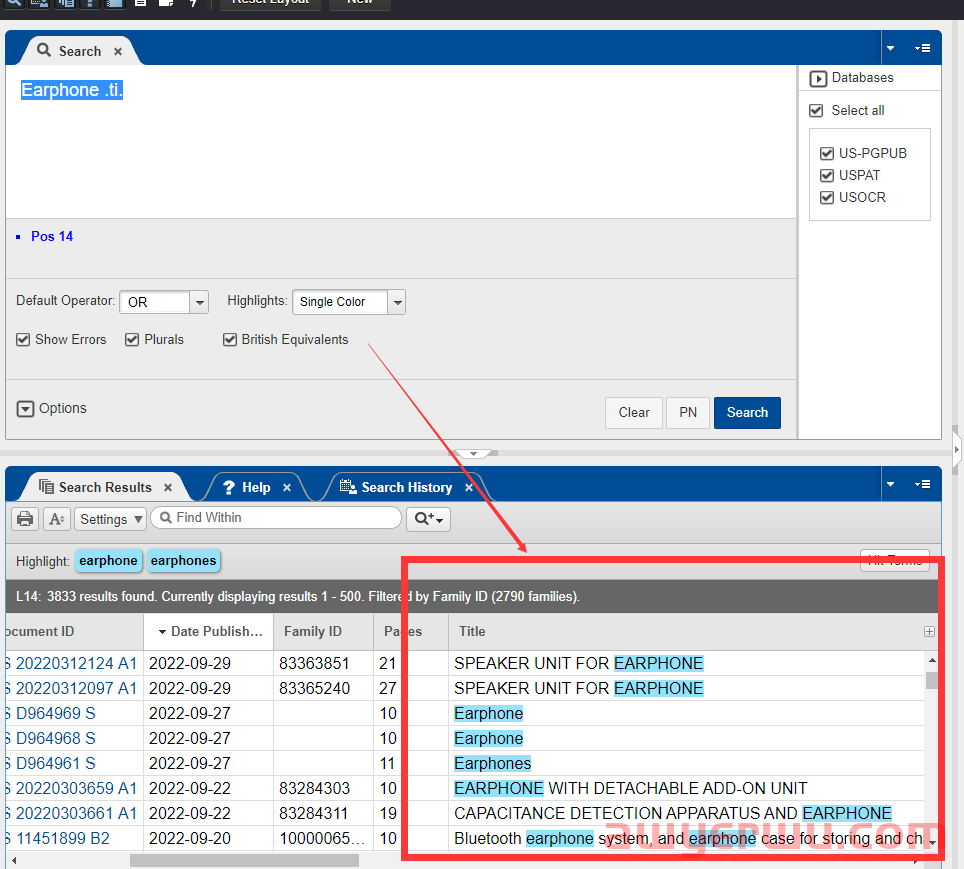Click the print icon in Search Results toolbar
Viewport: 964px width, 869px height.
tap(26, 519)
